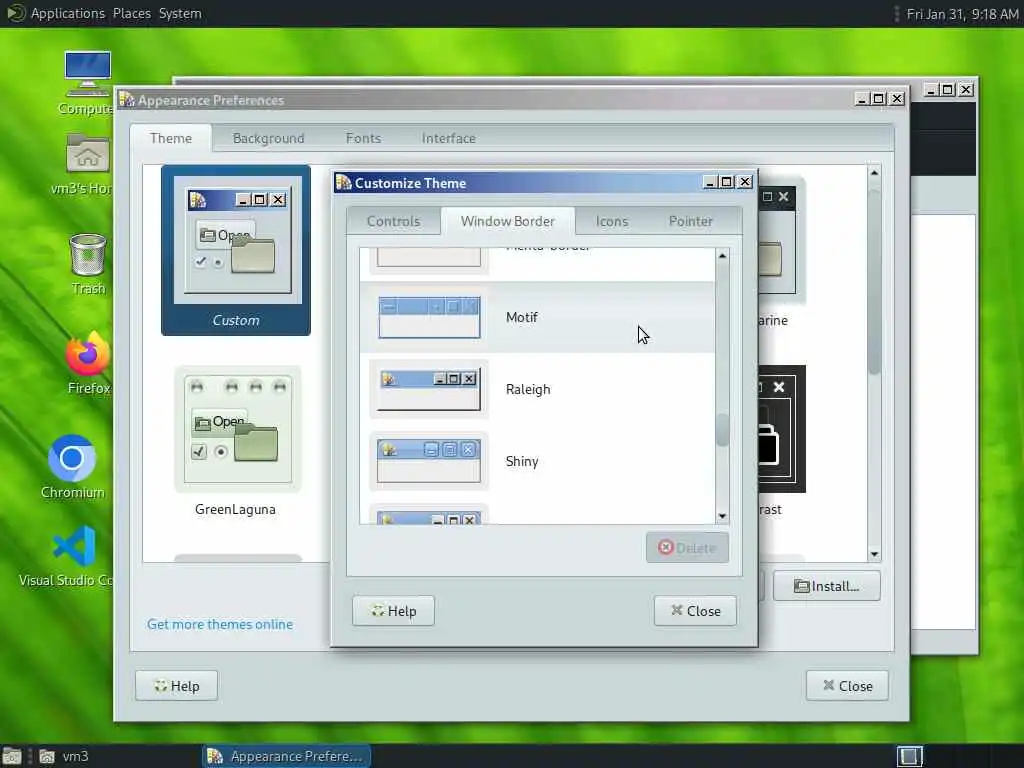Click the Raleigh border preview thumbnail
The width and height of the screenshot is (1024, 768).
(429, 390)
